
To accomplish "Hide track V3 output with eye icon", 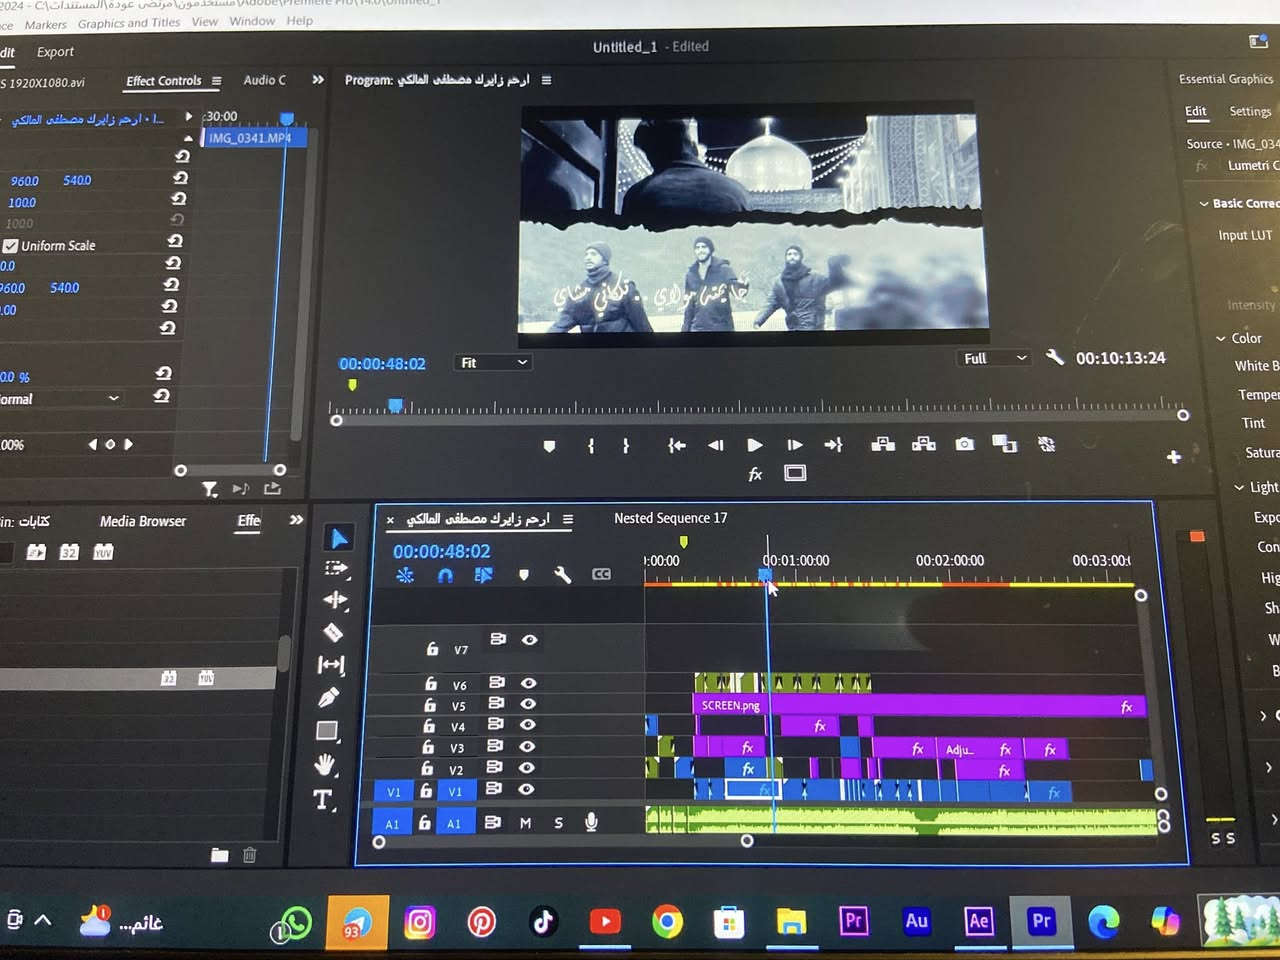I will click(x=527, y=747).
